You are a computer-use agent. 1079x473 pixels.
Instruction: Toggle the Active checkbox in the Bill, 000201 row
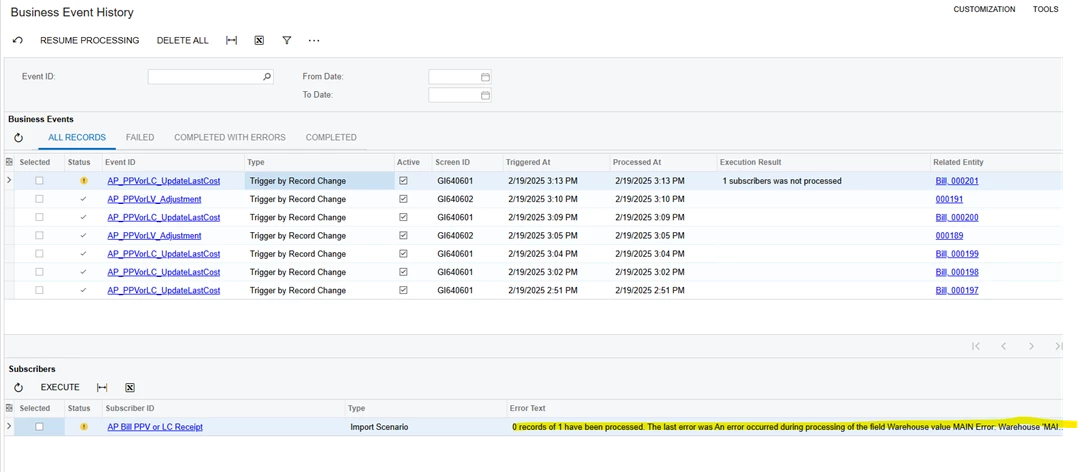(403, 181)
